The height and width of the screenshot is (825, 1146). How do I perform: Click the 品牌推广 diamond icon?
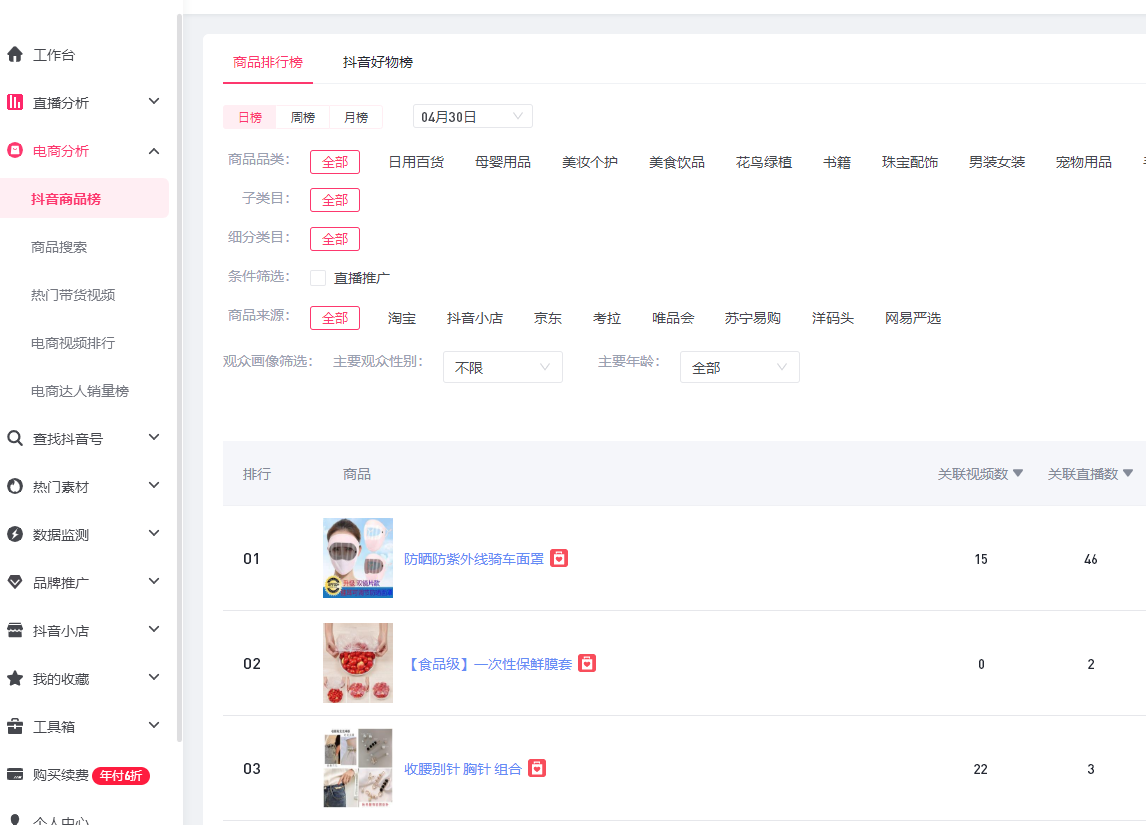(x=15, y=582)
